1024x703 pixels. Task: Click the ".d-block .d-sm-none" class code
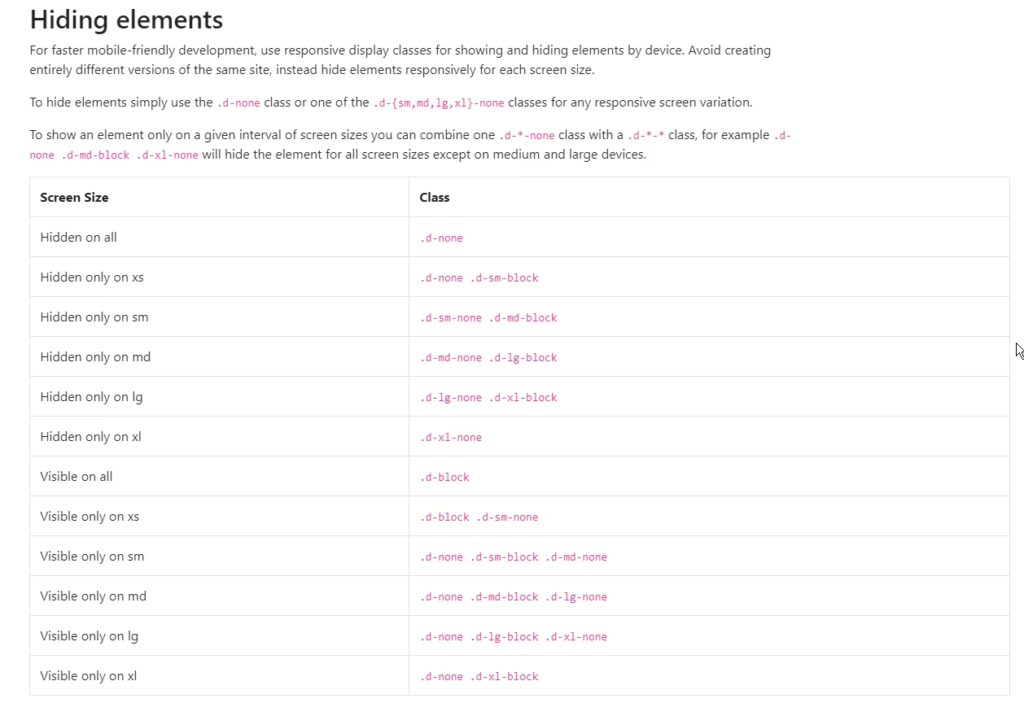(478, 517)
